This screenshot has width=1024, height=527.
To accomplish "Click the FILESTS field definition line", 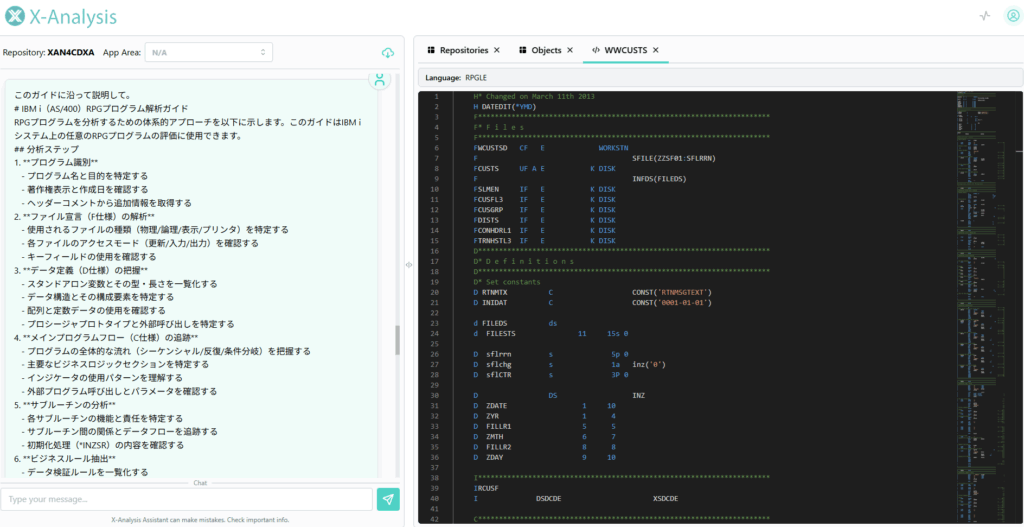I will tap(551, 334).
